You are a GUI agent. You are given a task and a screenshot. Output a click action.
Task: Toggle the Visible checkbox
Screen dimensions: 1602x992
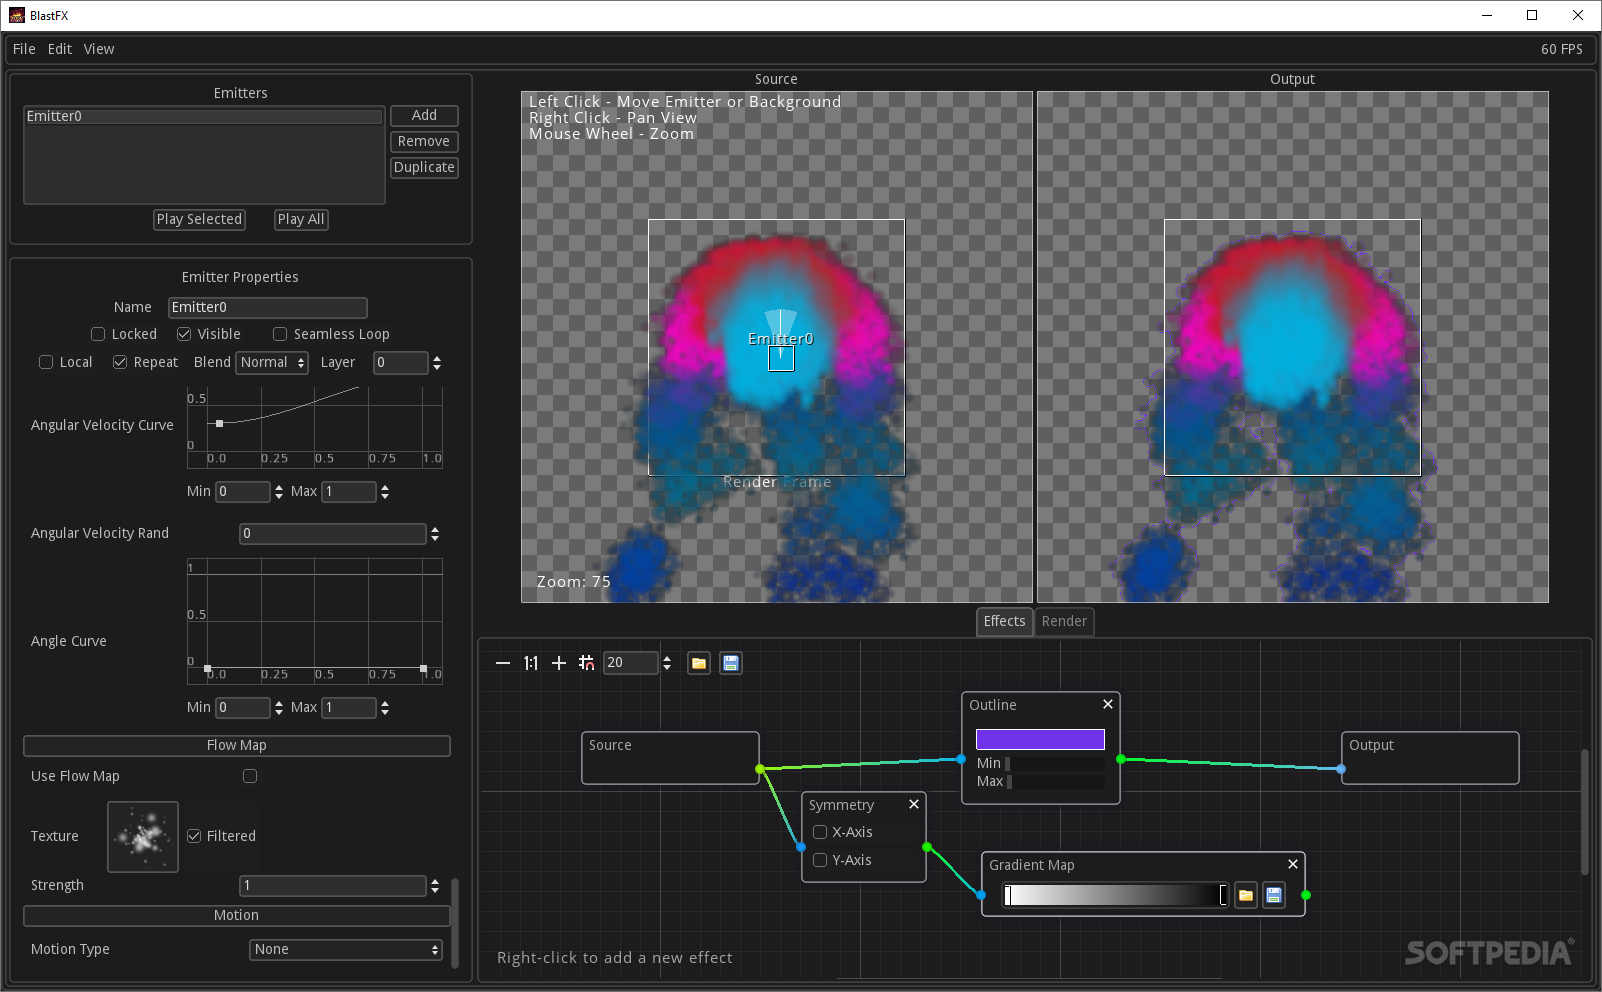click(x=184, y=334)
